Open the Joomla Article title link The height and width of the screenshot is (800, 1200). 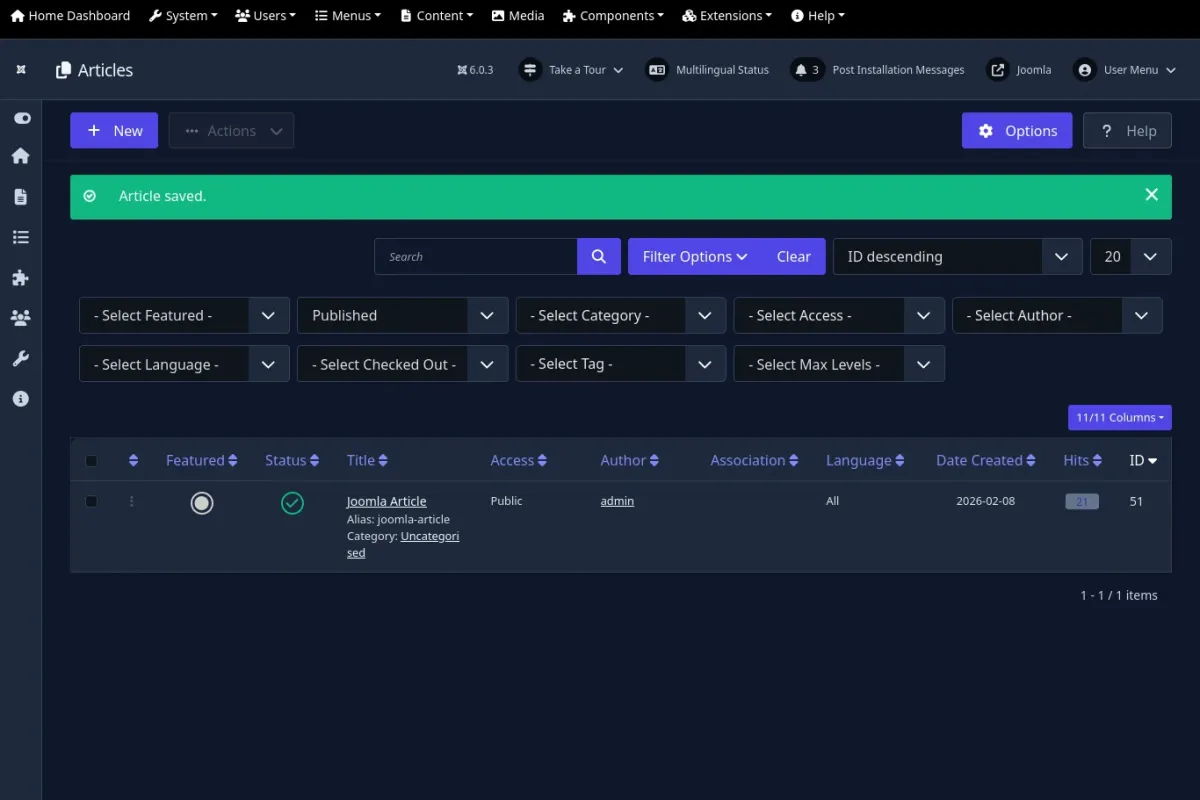(x=386, y=501)
